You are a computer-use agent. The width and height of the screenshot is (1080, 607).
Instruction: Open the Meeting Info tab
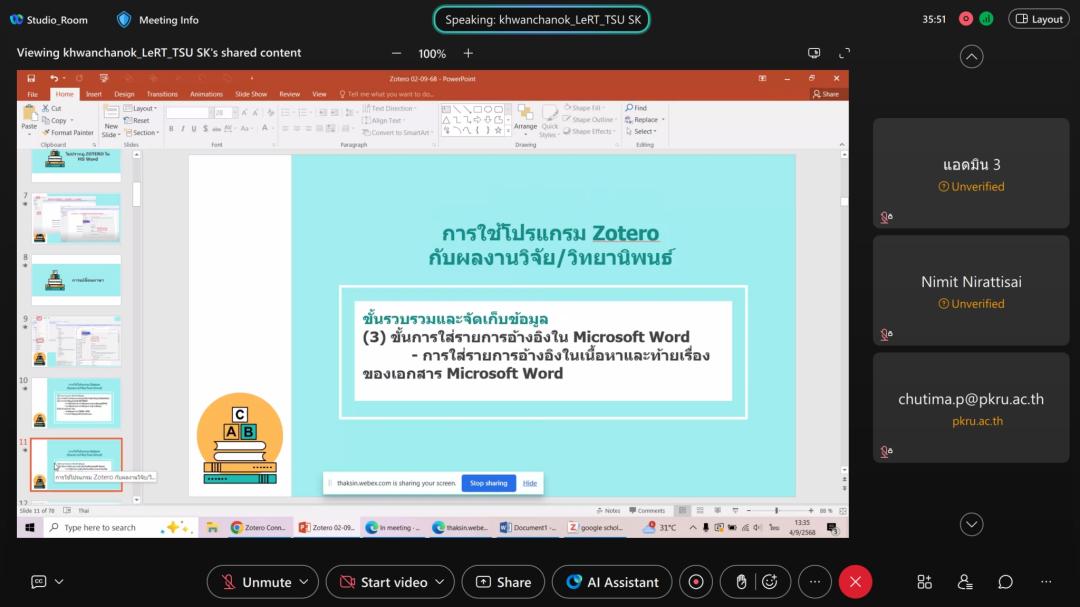click(158, 19)
